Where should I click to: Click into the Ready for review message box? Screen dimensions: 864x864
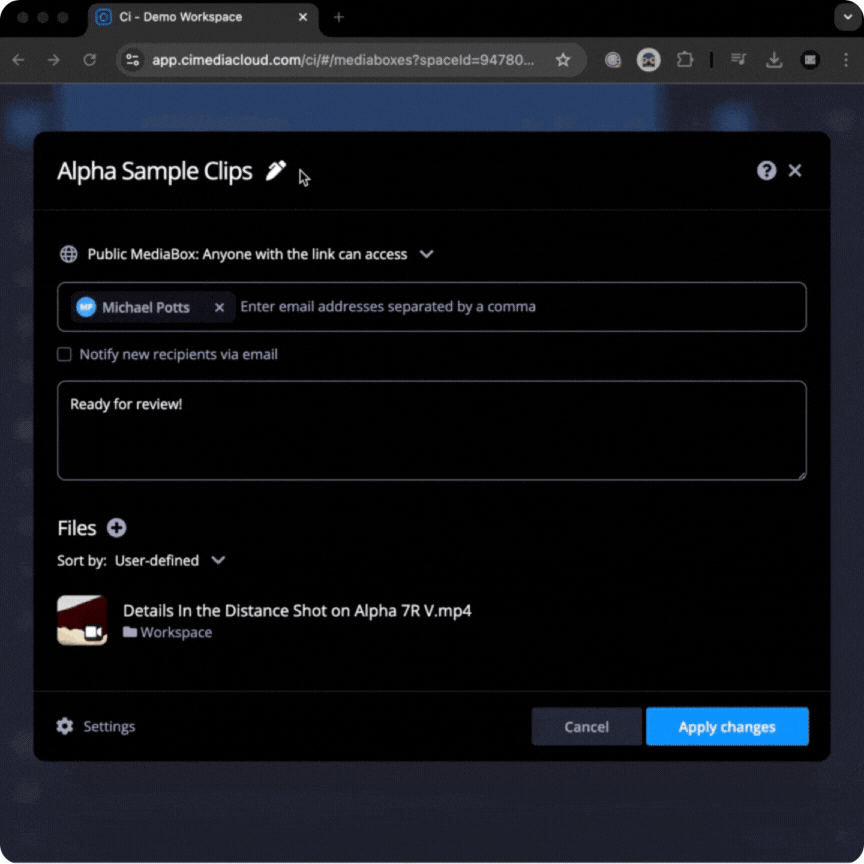pos(431,430)
